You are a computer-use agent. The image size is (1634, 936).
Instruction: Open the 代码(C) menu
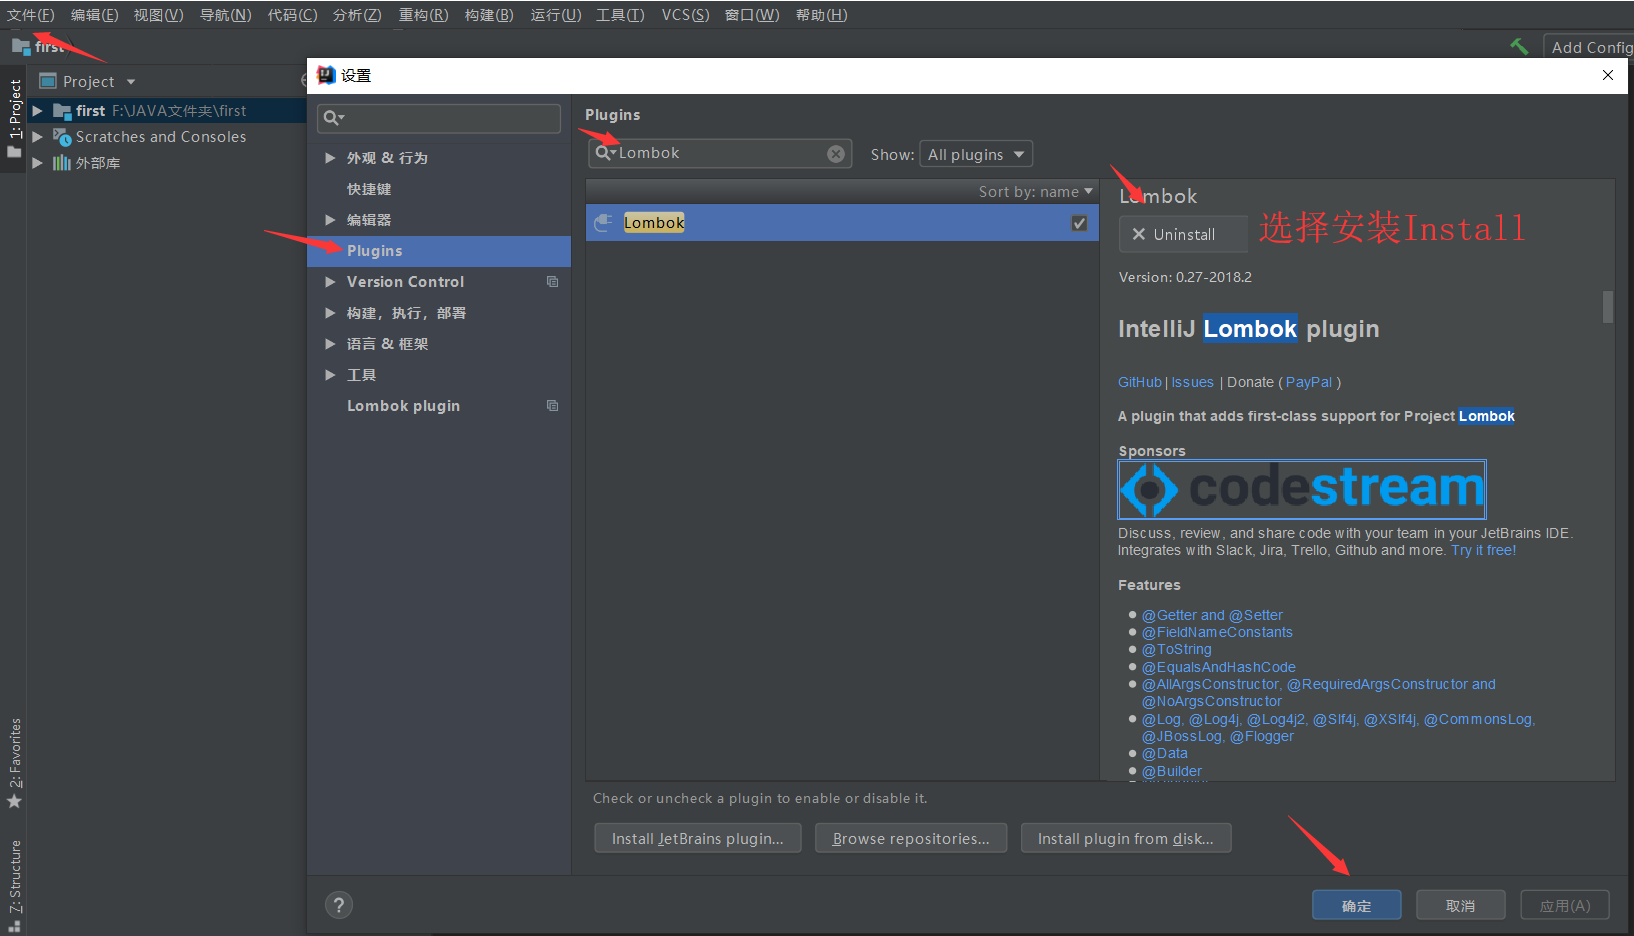point(292,15)
